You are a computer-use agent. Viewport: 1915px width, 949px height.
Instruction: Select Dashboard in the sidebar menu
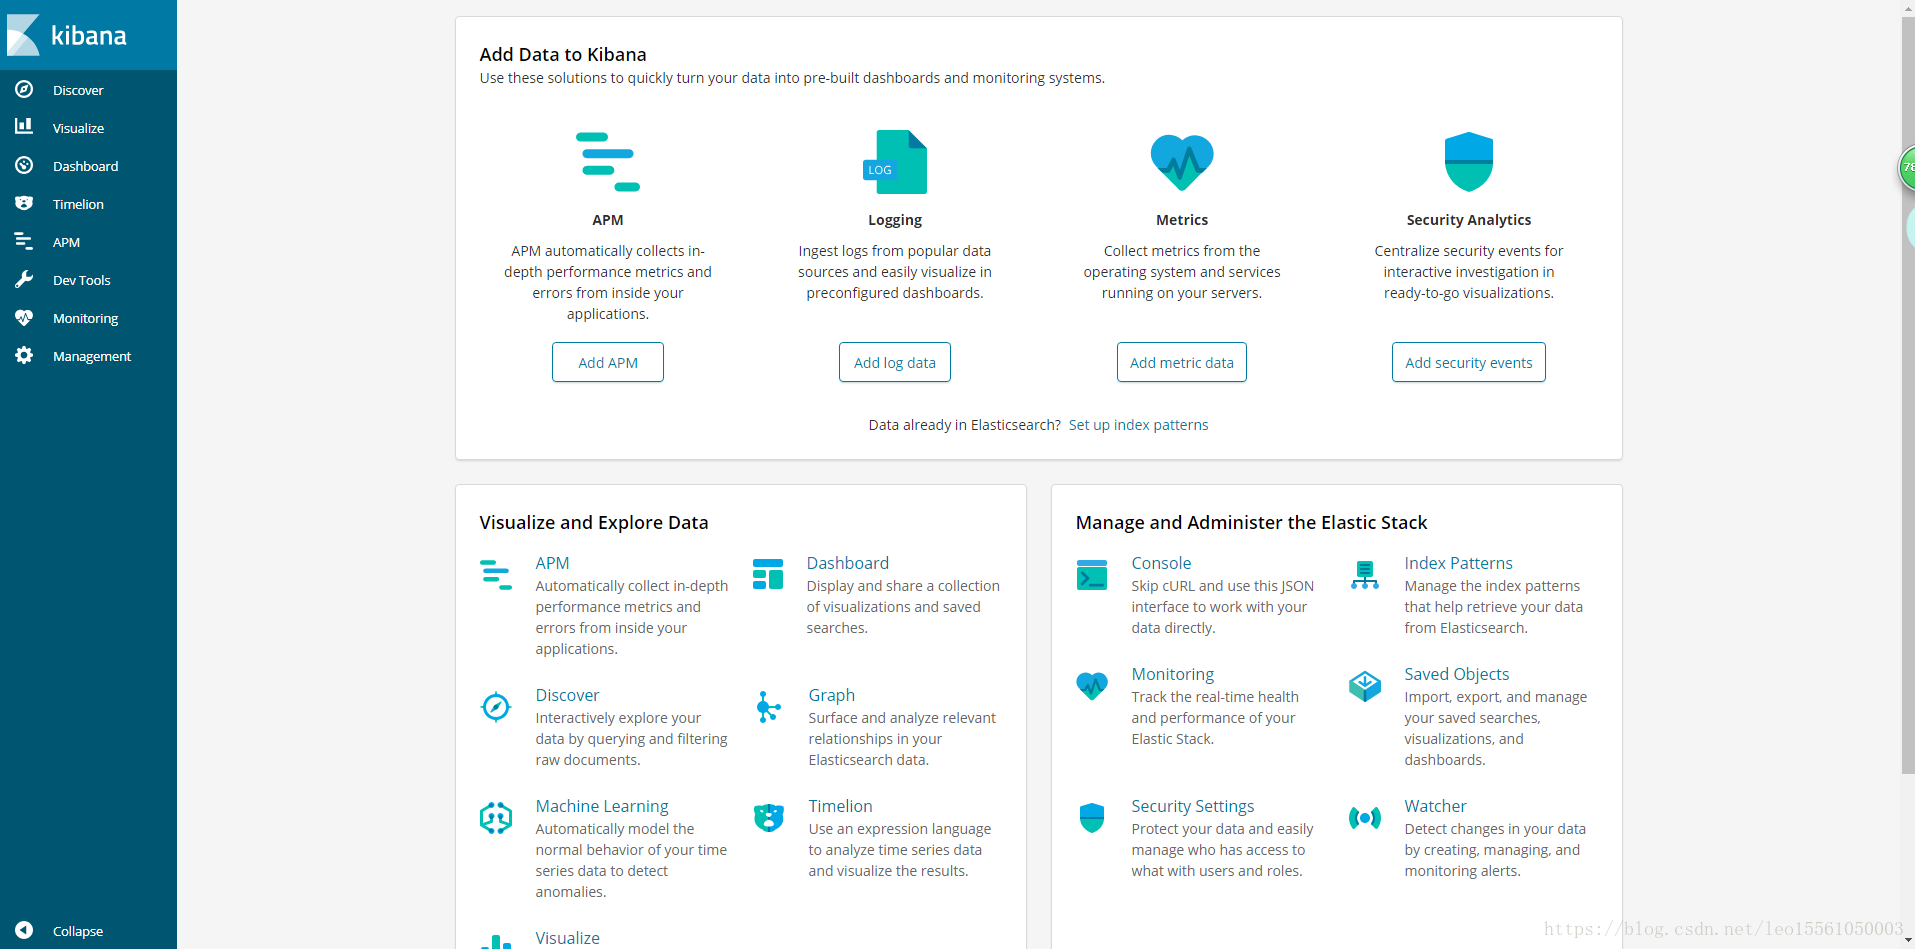click(x=85, y=166)
